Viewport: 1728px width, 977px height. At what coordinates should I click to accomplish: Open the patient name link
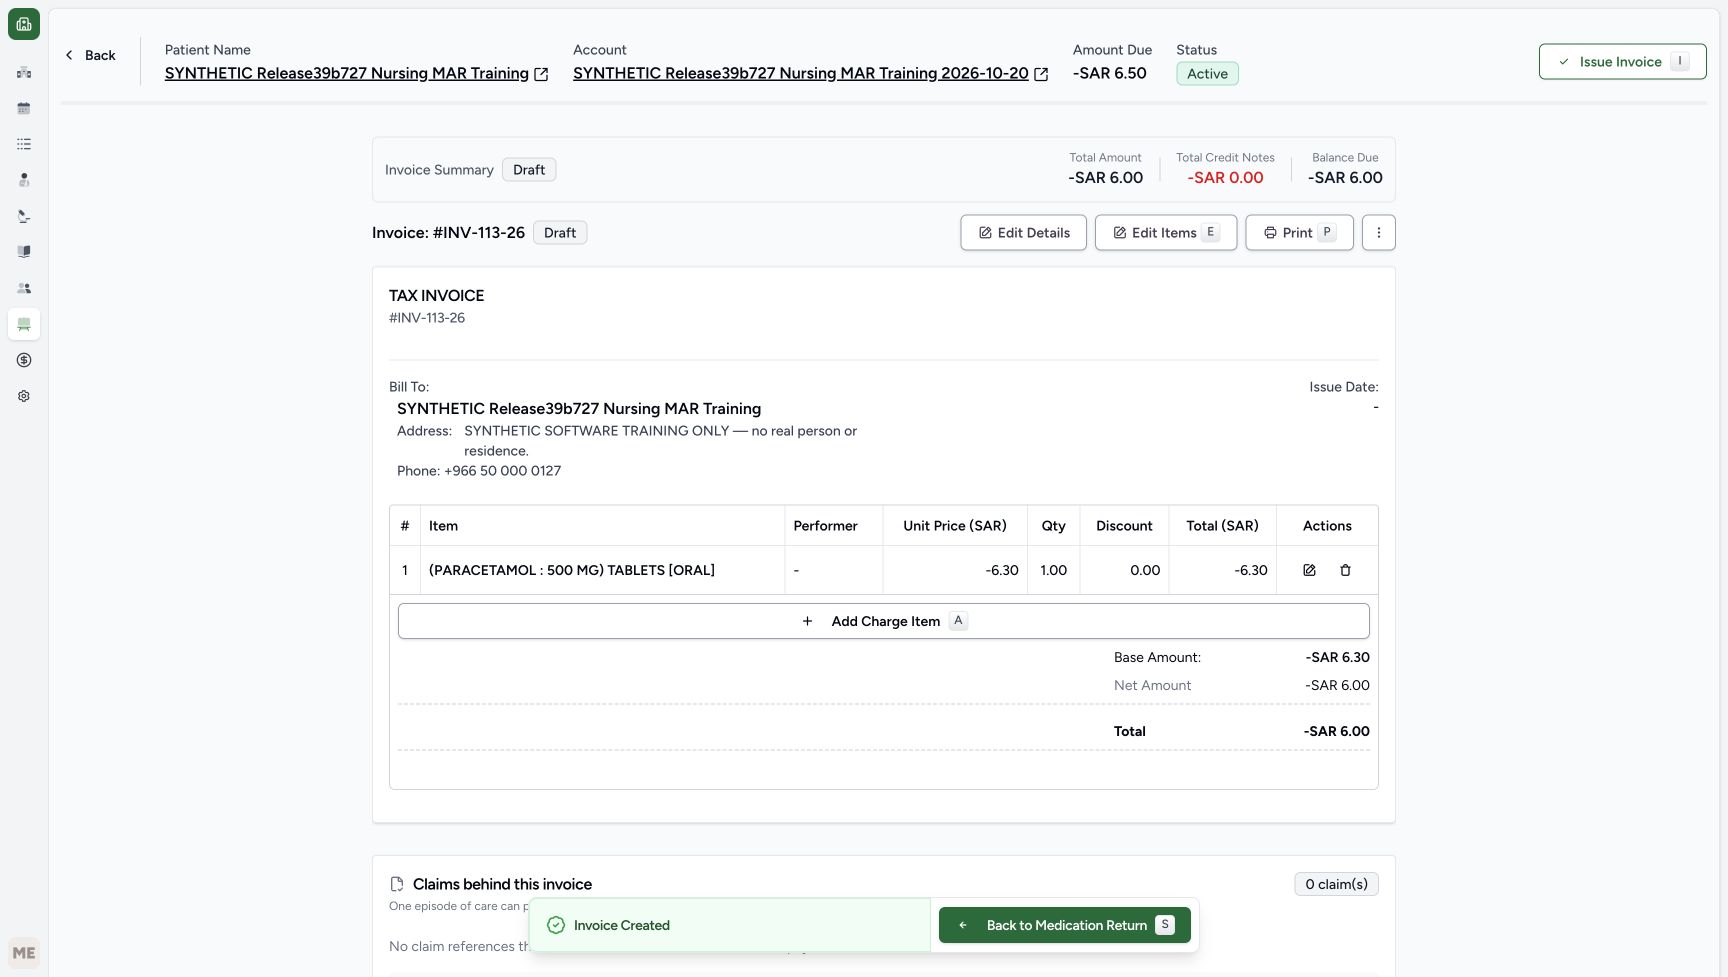coord(347,73)
